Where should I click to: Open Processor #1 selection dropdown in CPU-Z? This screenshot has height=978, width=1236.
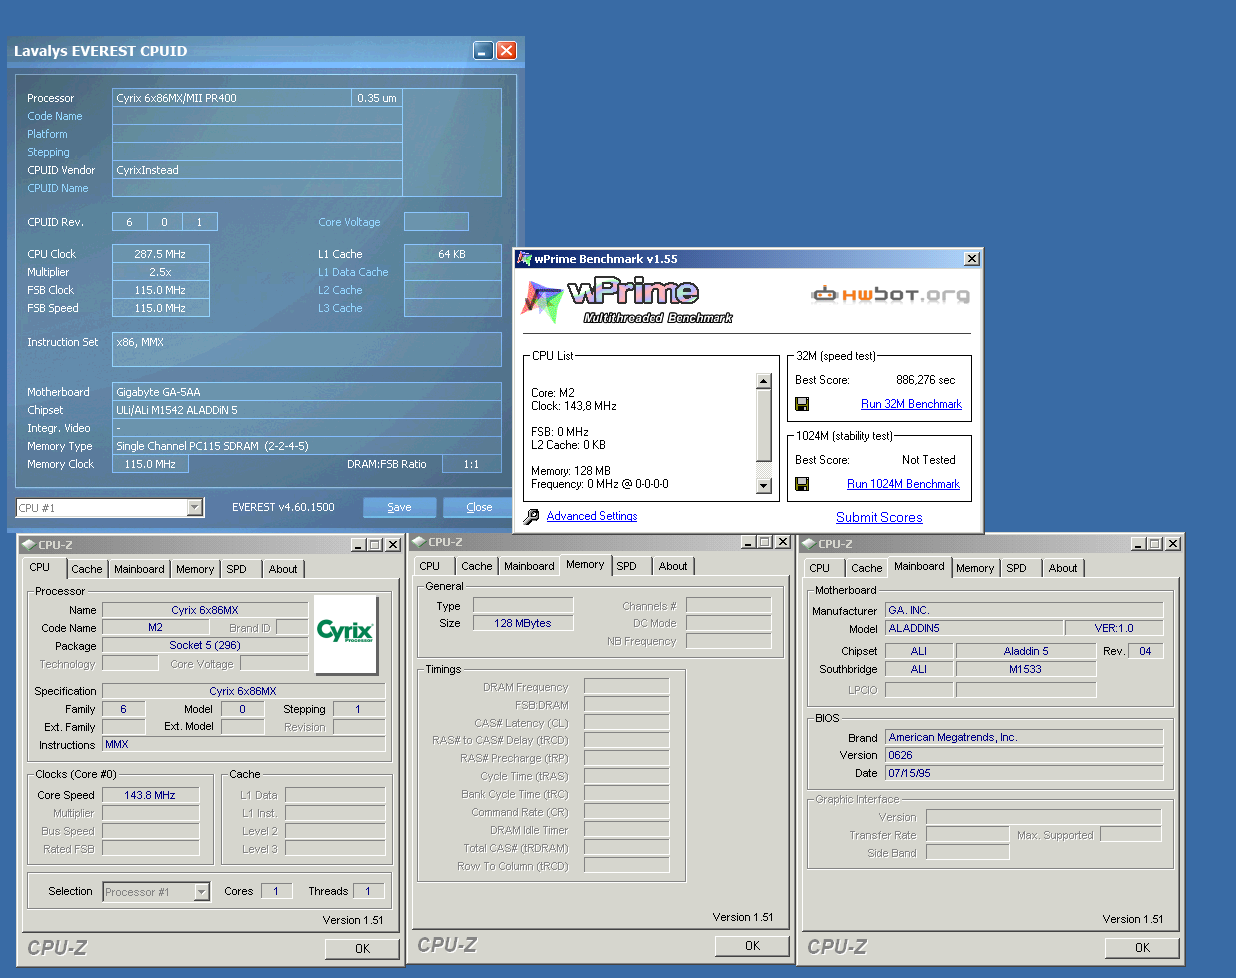pos(202,892)
